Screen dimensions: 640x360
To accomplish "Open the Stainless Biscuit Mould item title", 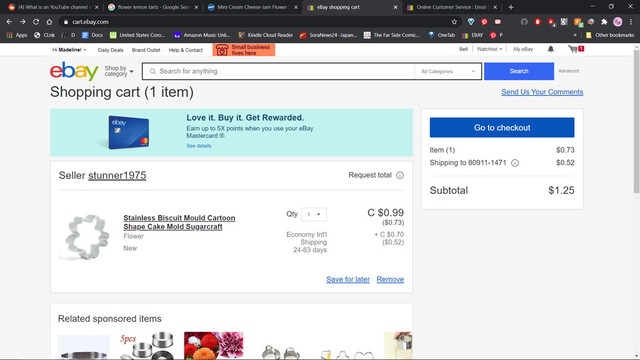I will tap(179, 222).
